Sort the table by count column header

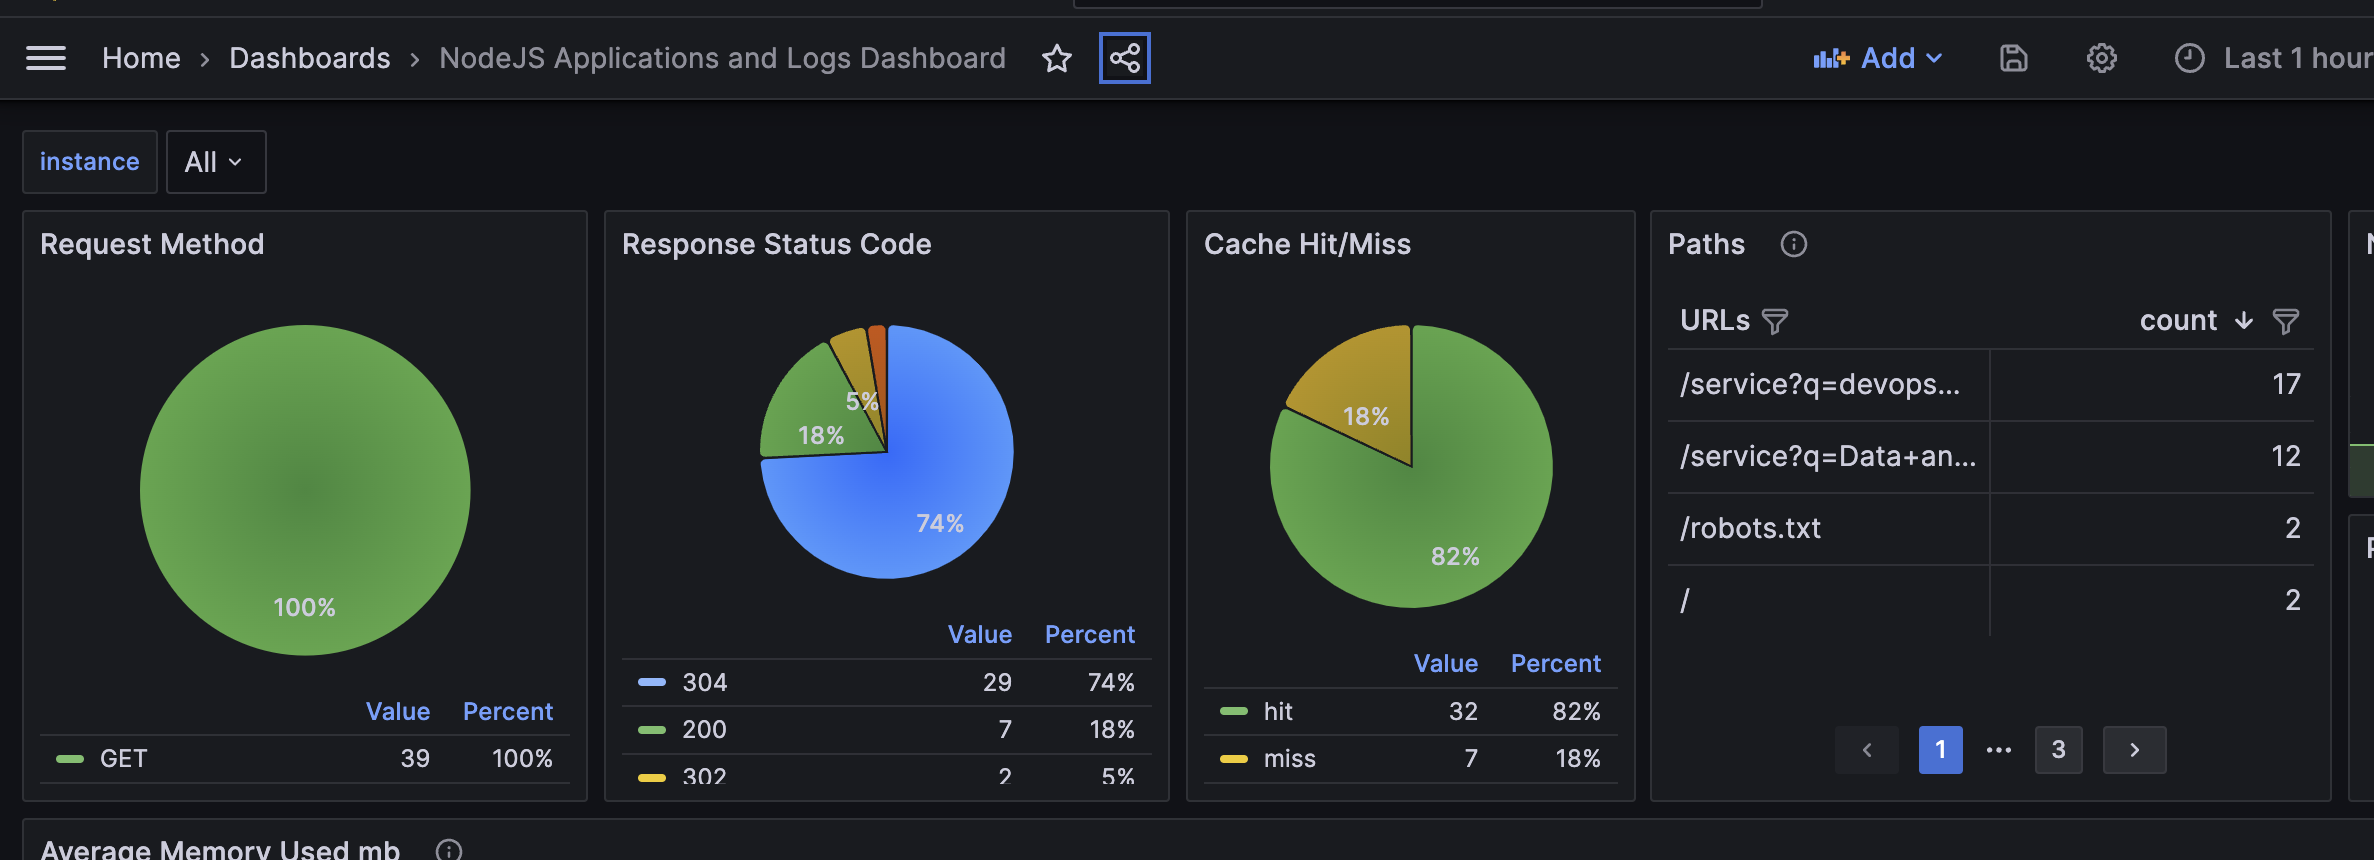2178,321
